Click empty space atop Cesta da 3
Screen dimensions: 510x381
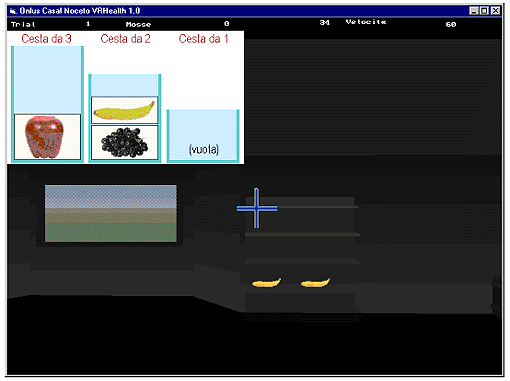coord(47,80)
